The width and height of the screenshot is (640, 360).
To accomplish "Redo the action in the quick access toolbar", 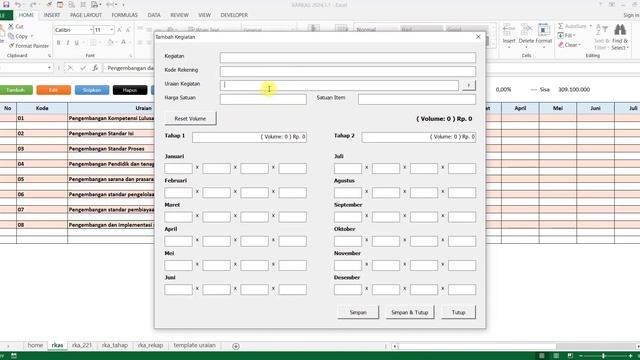I will point(33,4).
